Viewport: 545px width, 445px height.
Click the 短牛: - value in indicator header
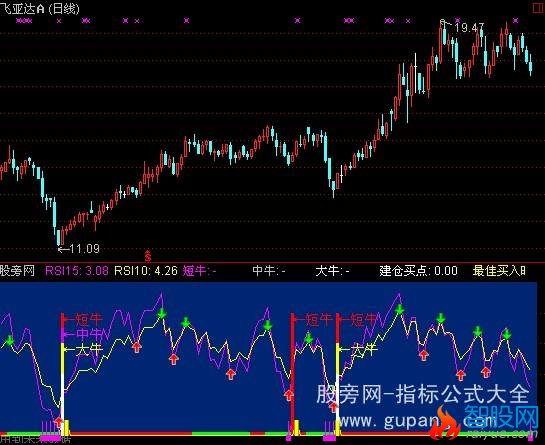[x=200, y=270]
